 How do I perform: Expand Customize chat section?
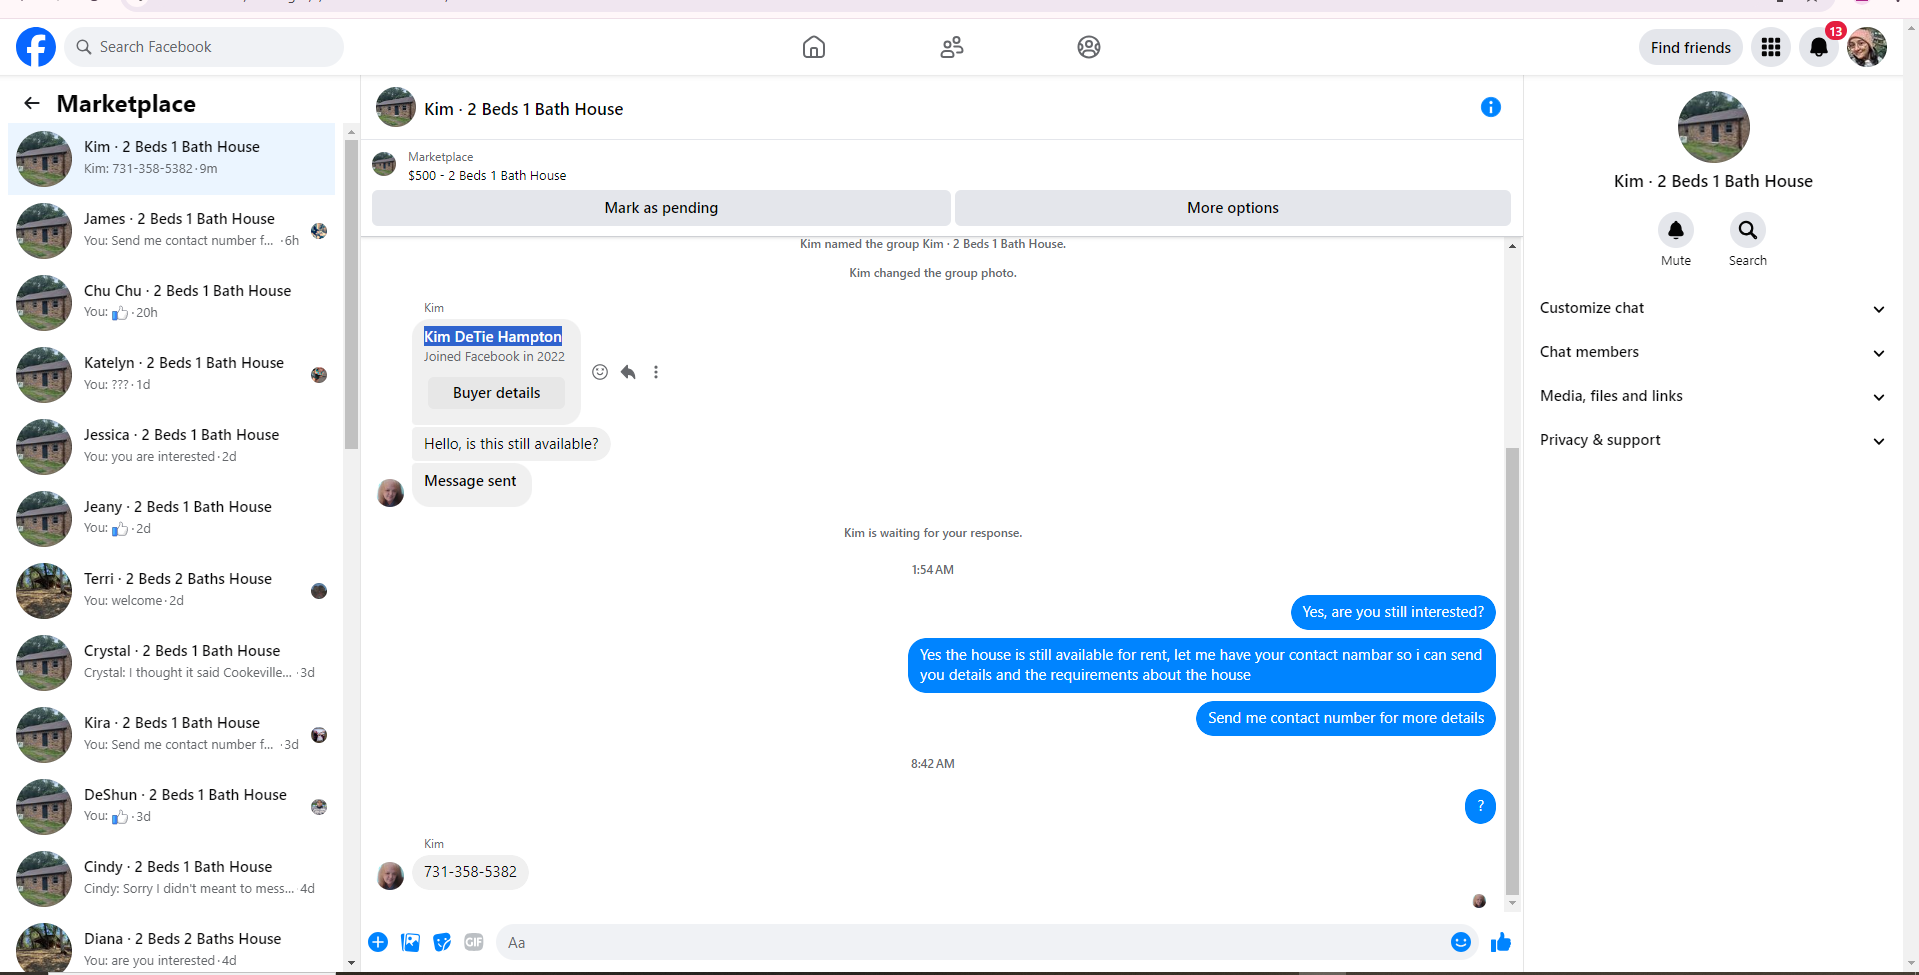coord(1712,308)
